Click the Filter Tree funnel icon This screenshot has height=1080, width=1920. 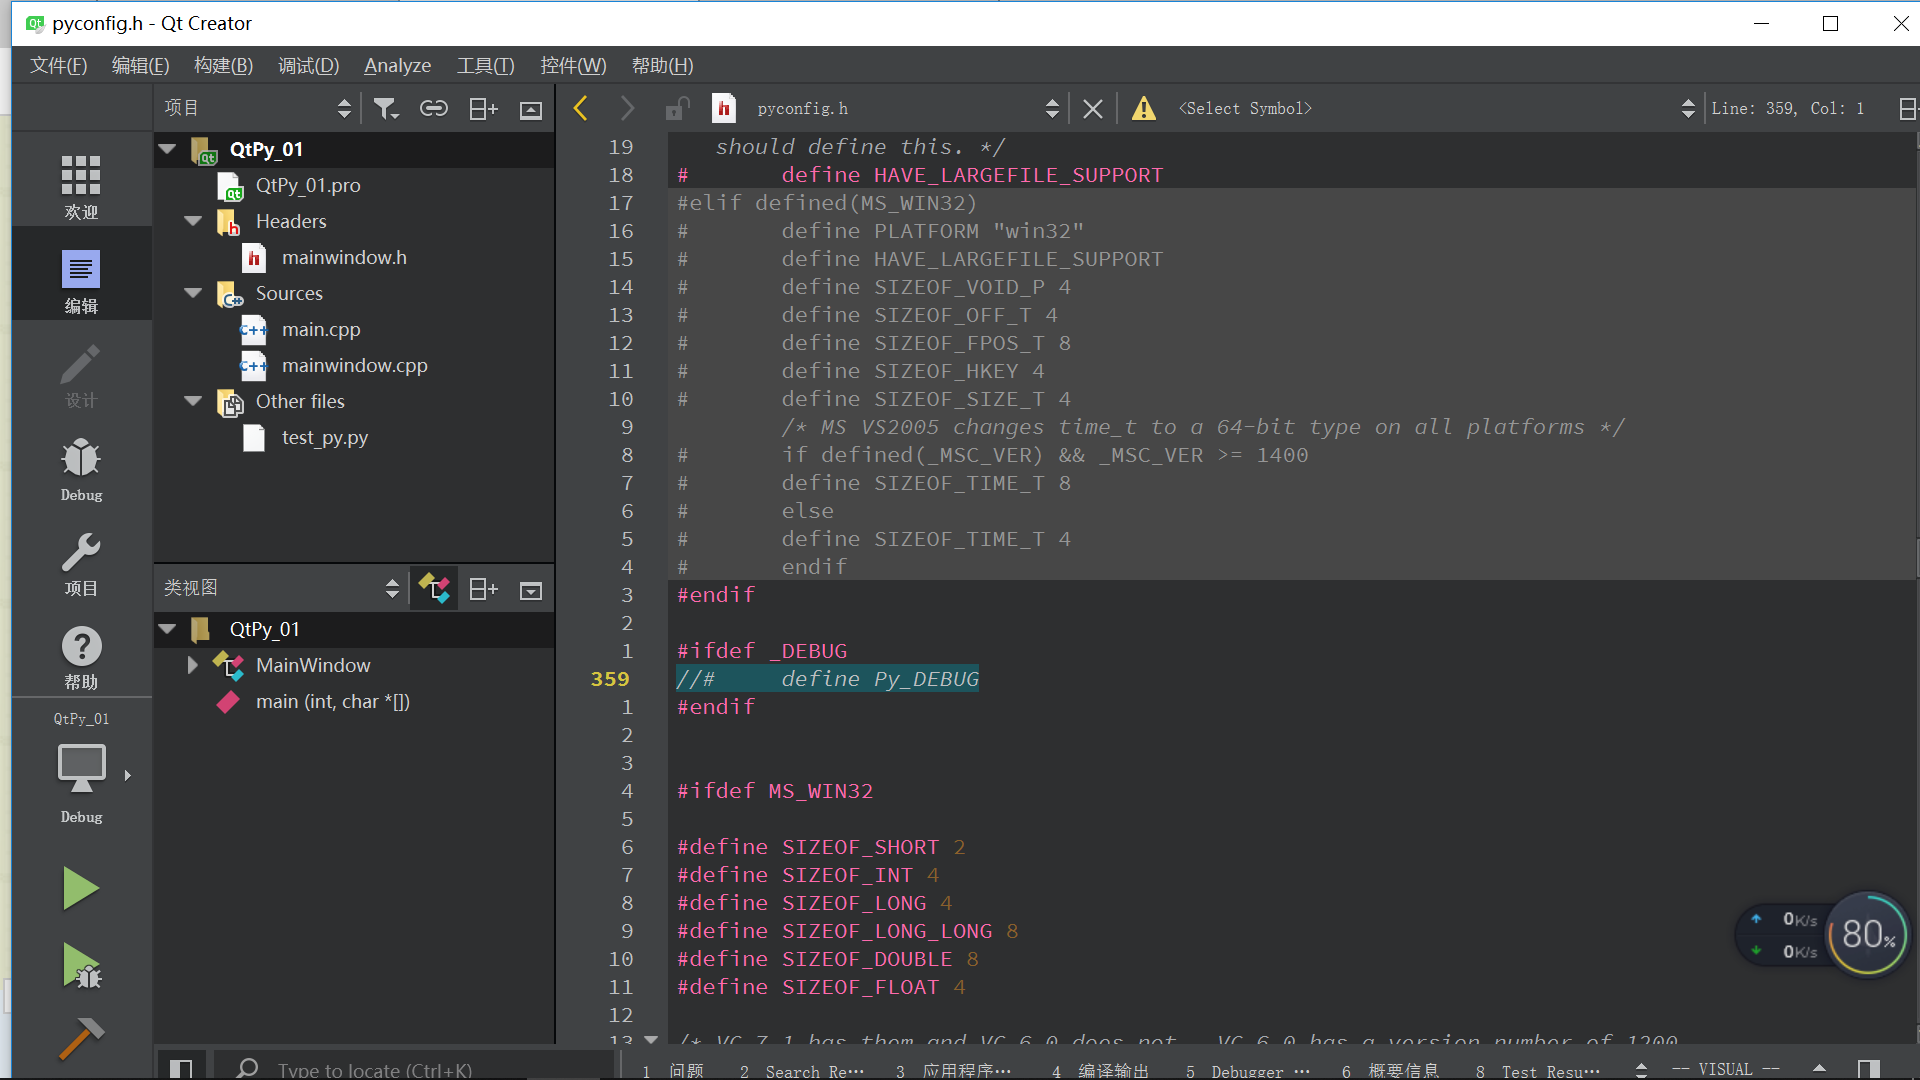(x=386, y=109)
